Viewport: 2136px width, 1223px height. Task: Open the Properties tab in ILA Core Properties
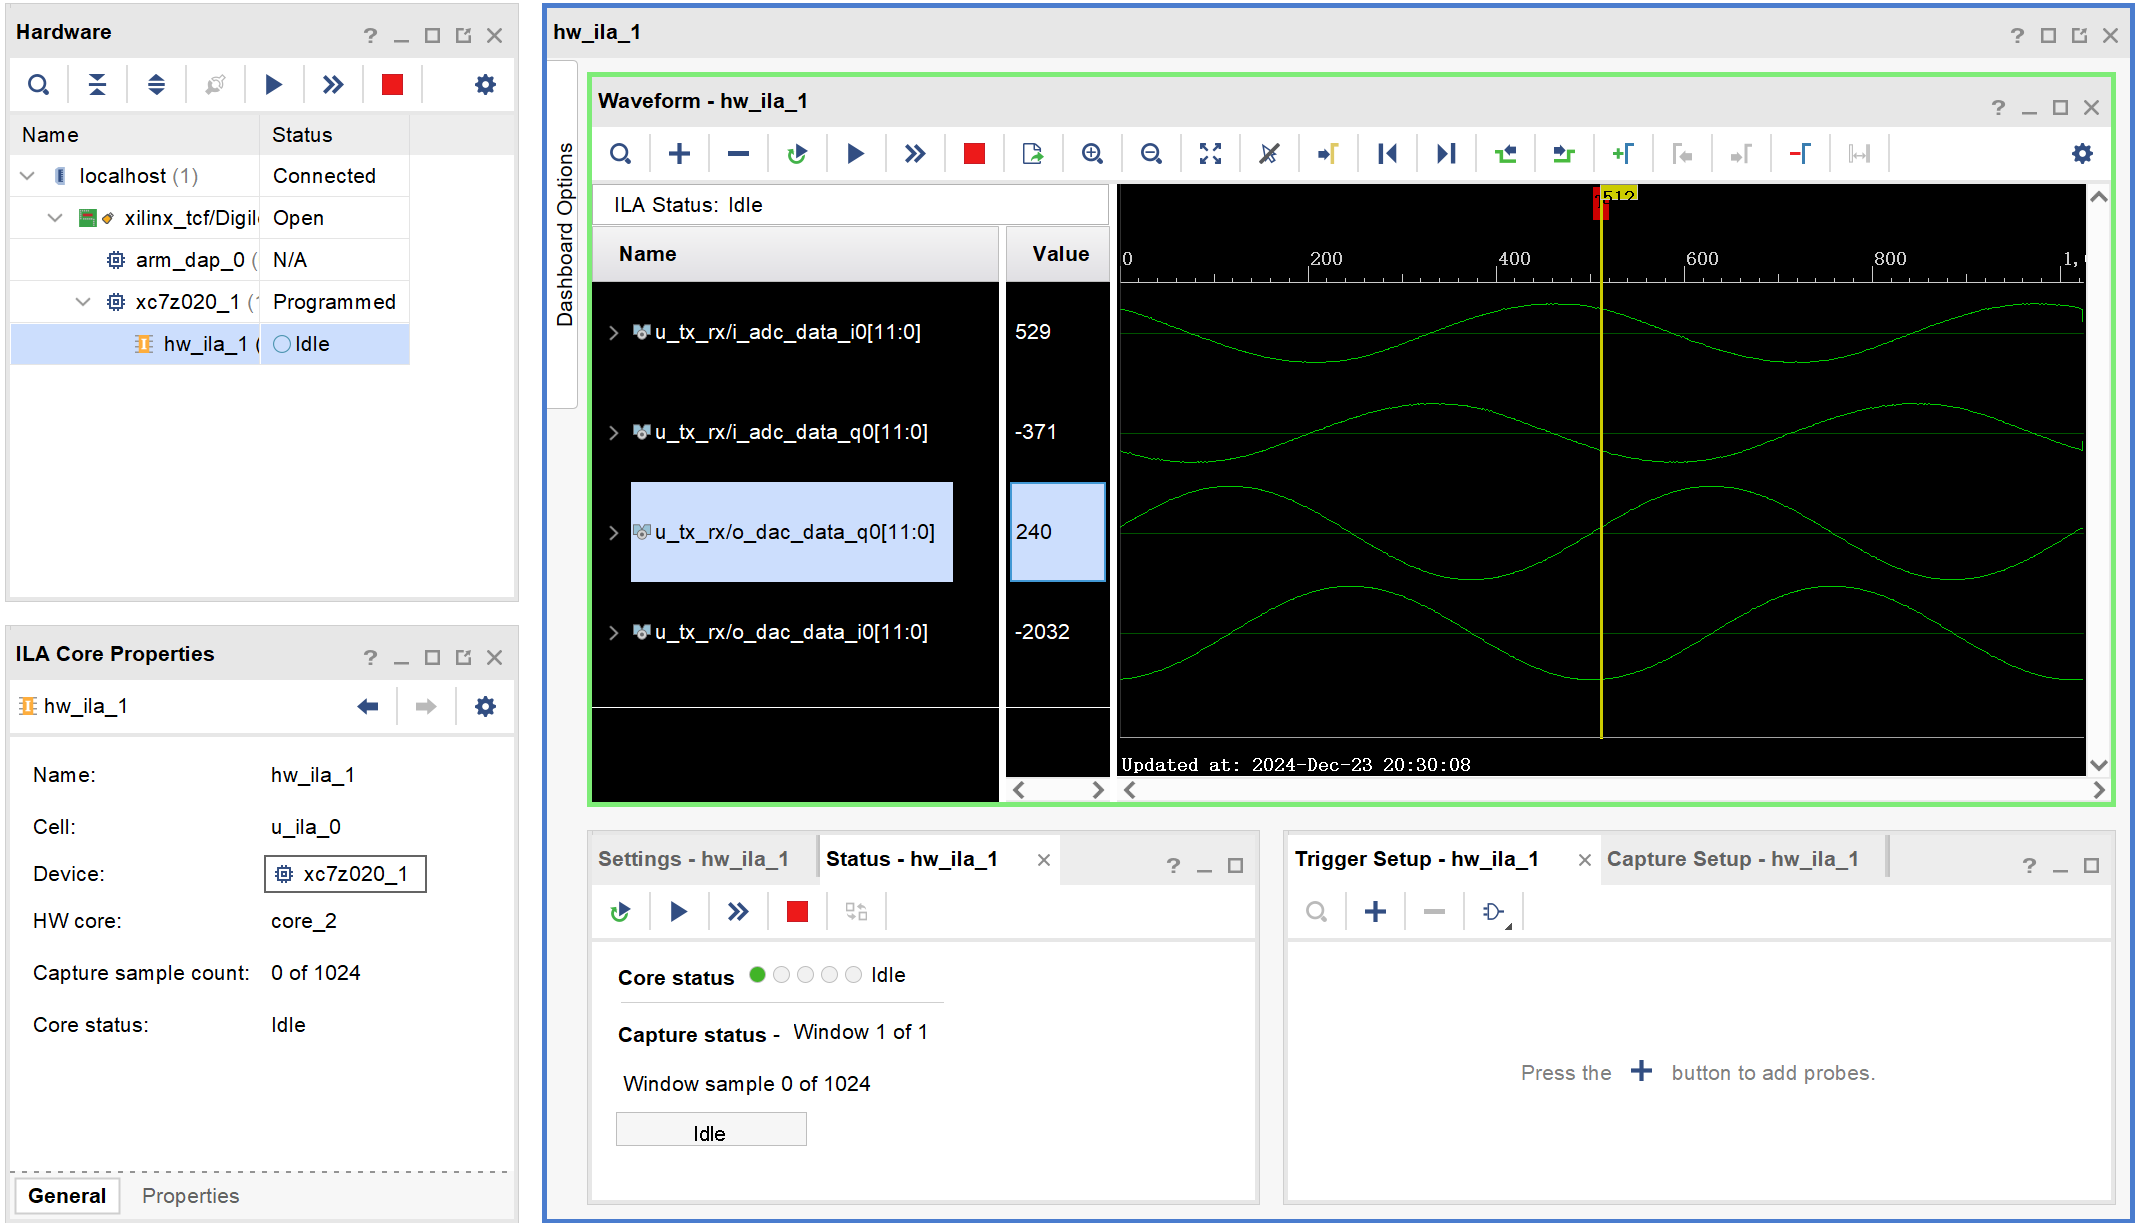[x=190, y=1196]
